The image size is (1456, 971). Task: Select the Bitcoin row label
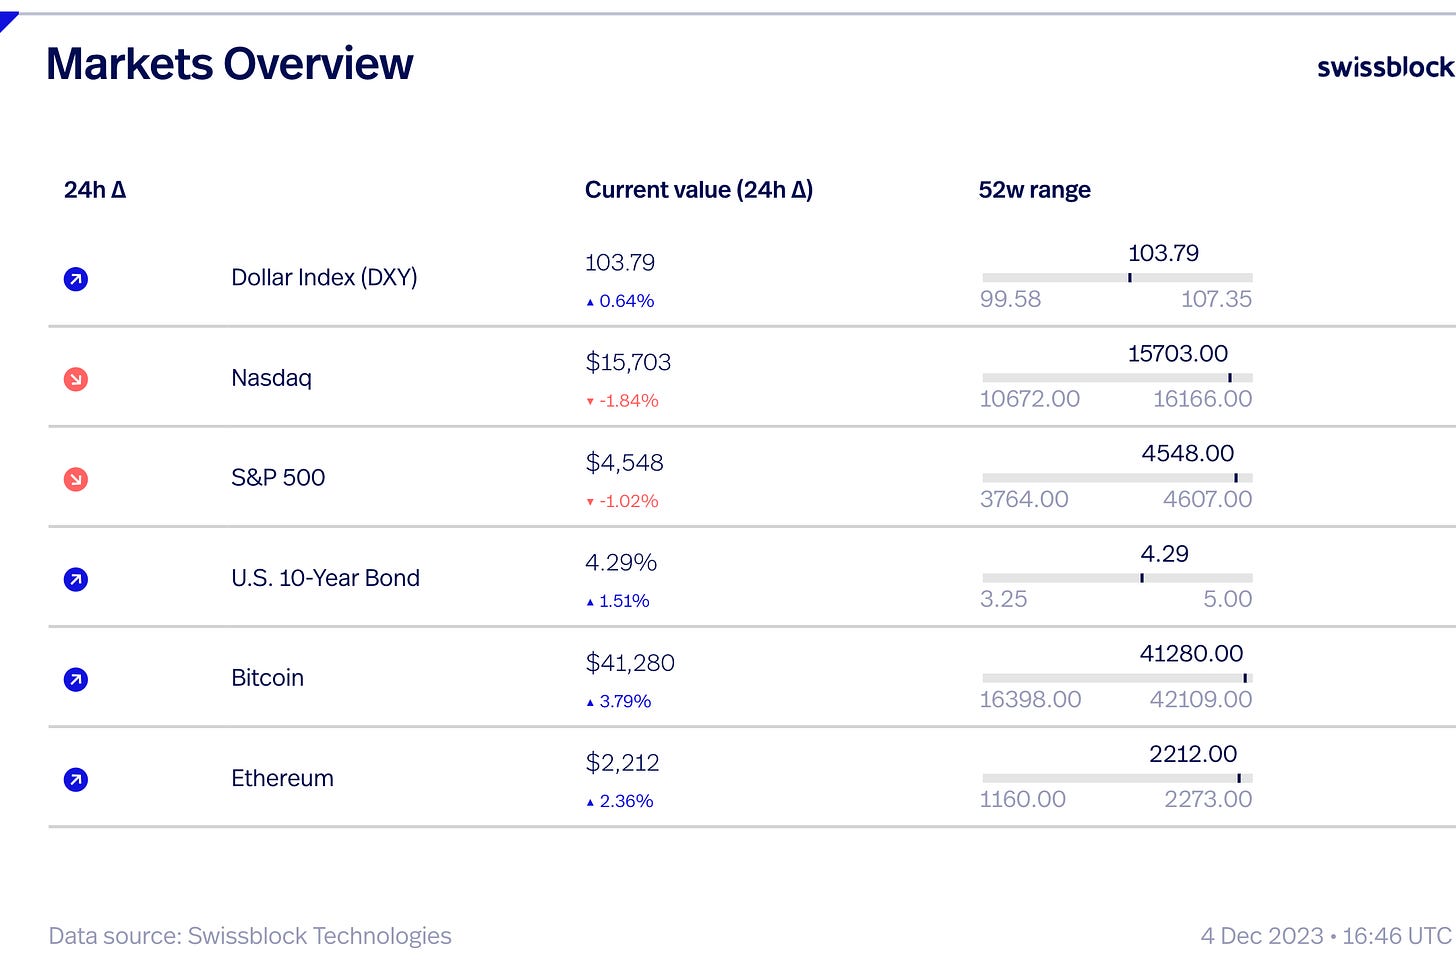[267, 678]
